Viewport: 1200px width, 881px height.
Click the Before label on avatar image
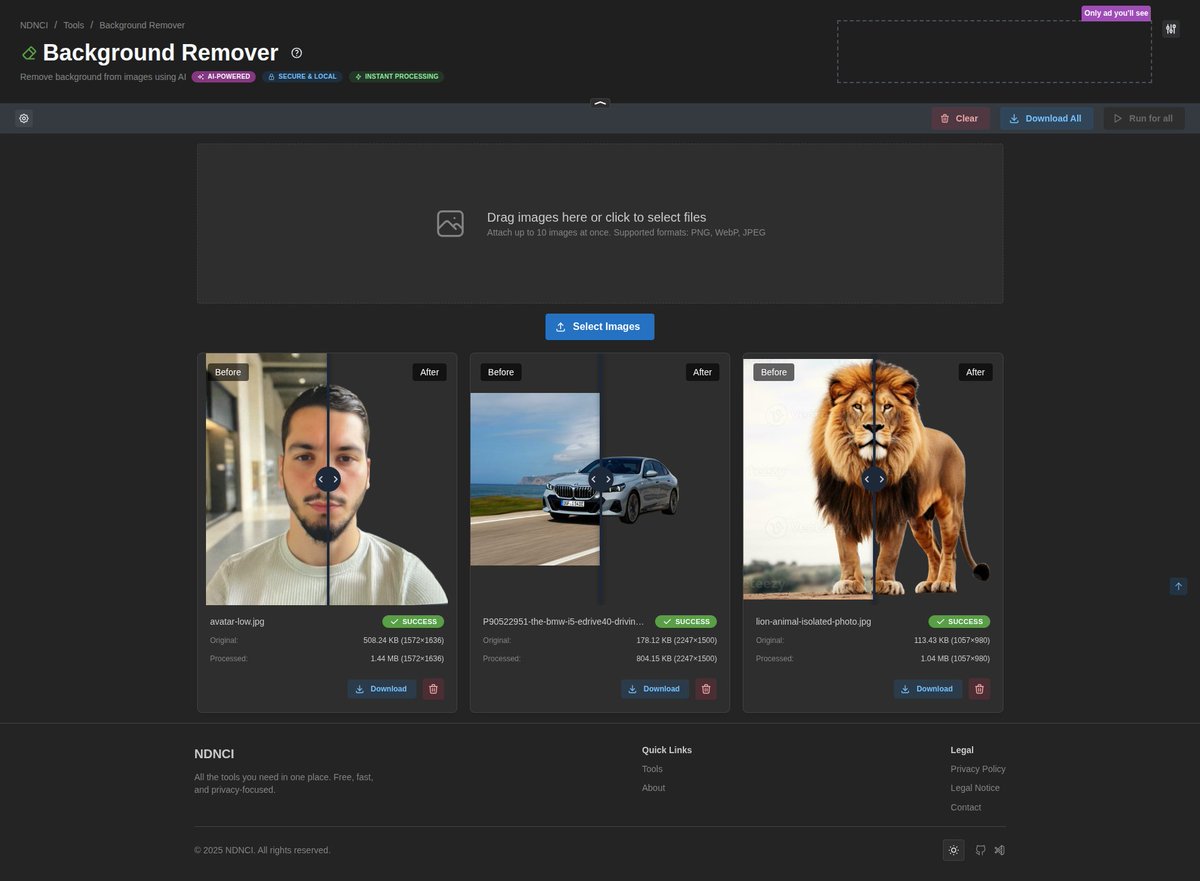228,372
